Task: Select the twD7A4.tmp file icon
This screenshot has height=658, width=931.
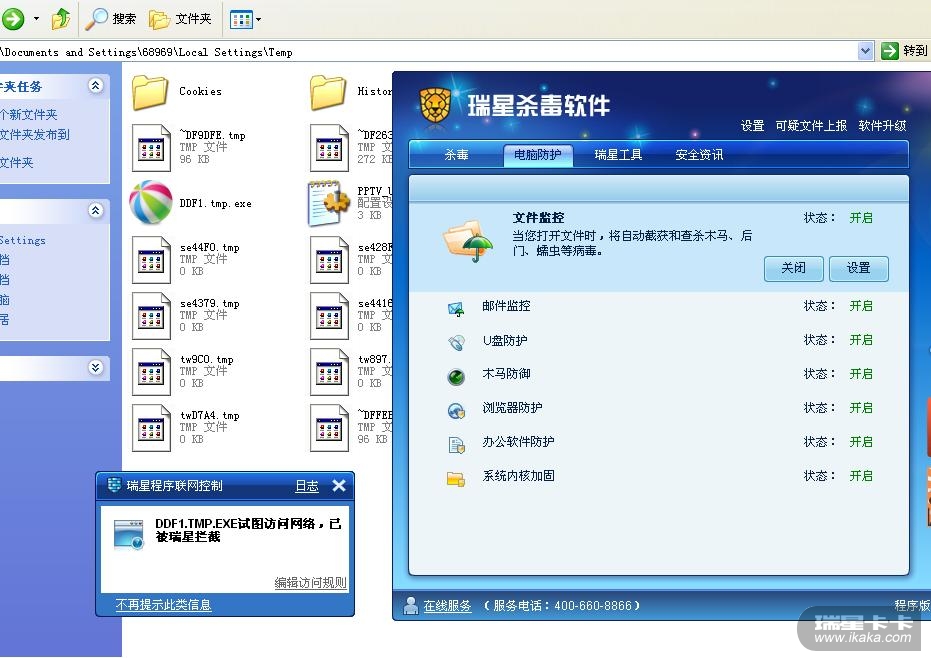Action: [x=151, y=428]
